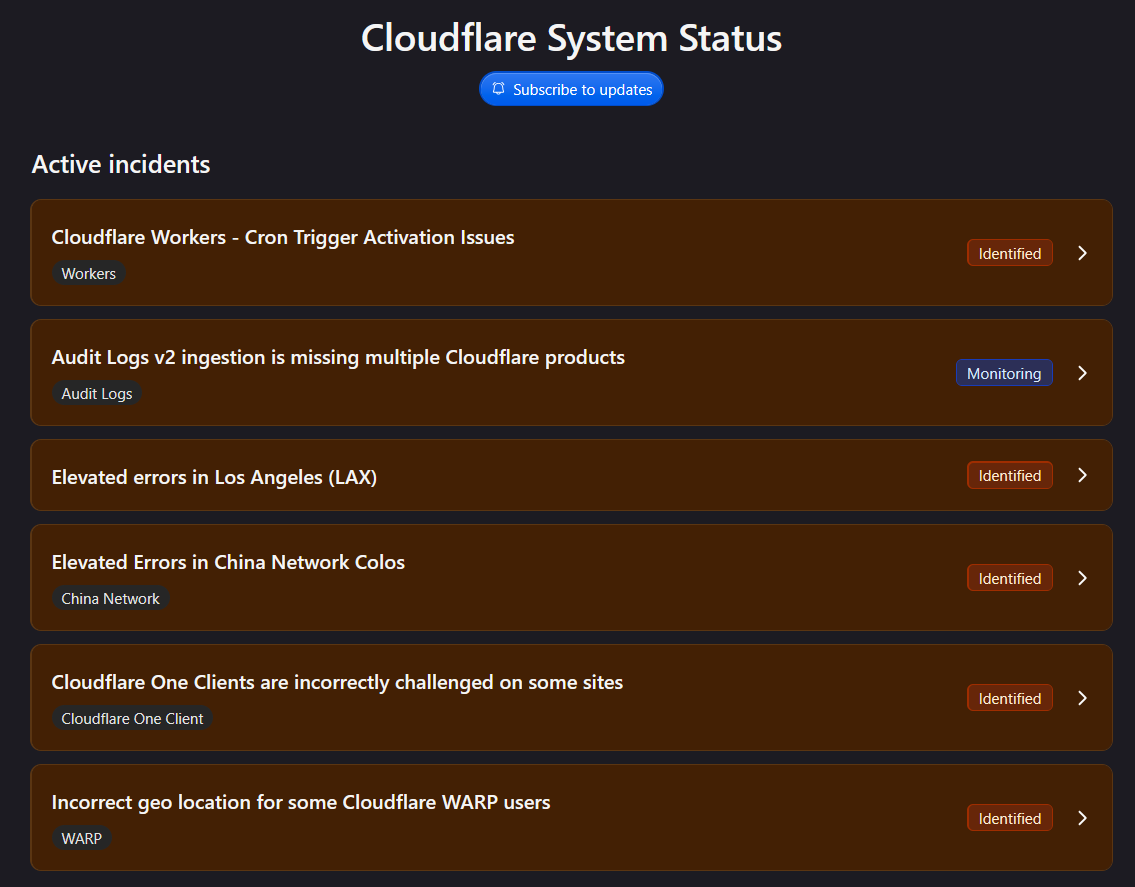
Task: Click Identified badge on China Network incident
Action: tap(1010, 579)
